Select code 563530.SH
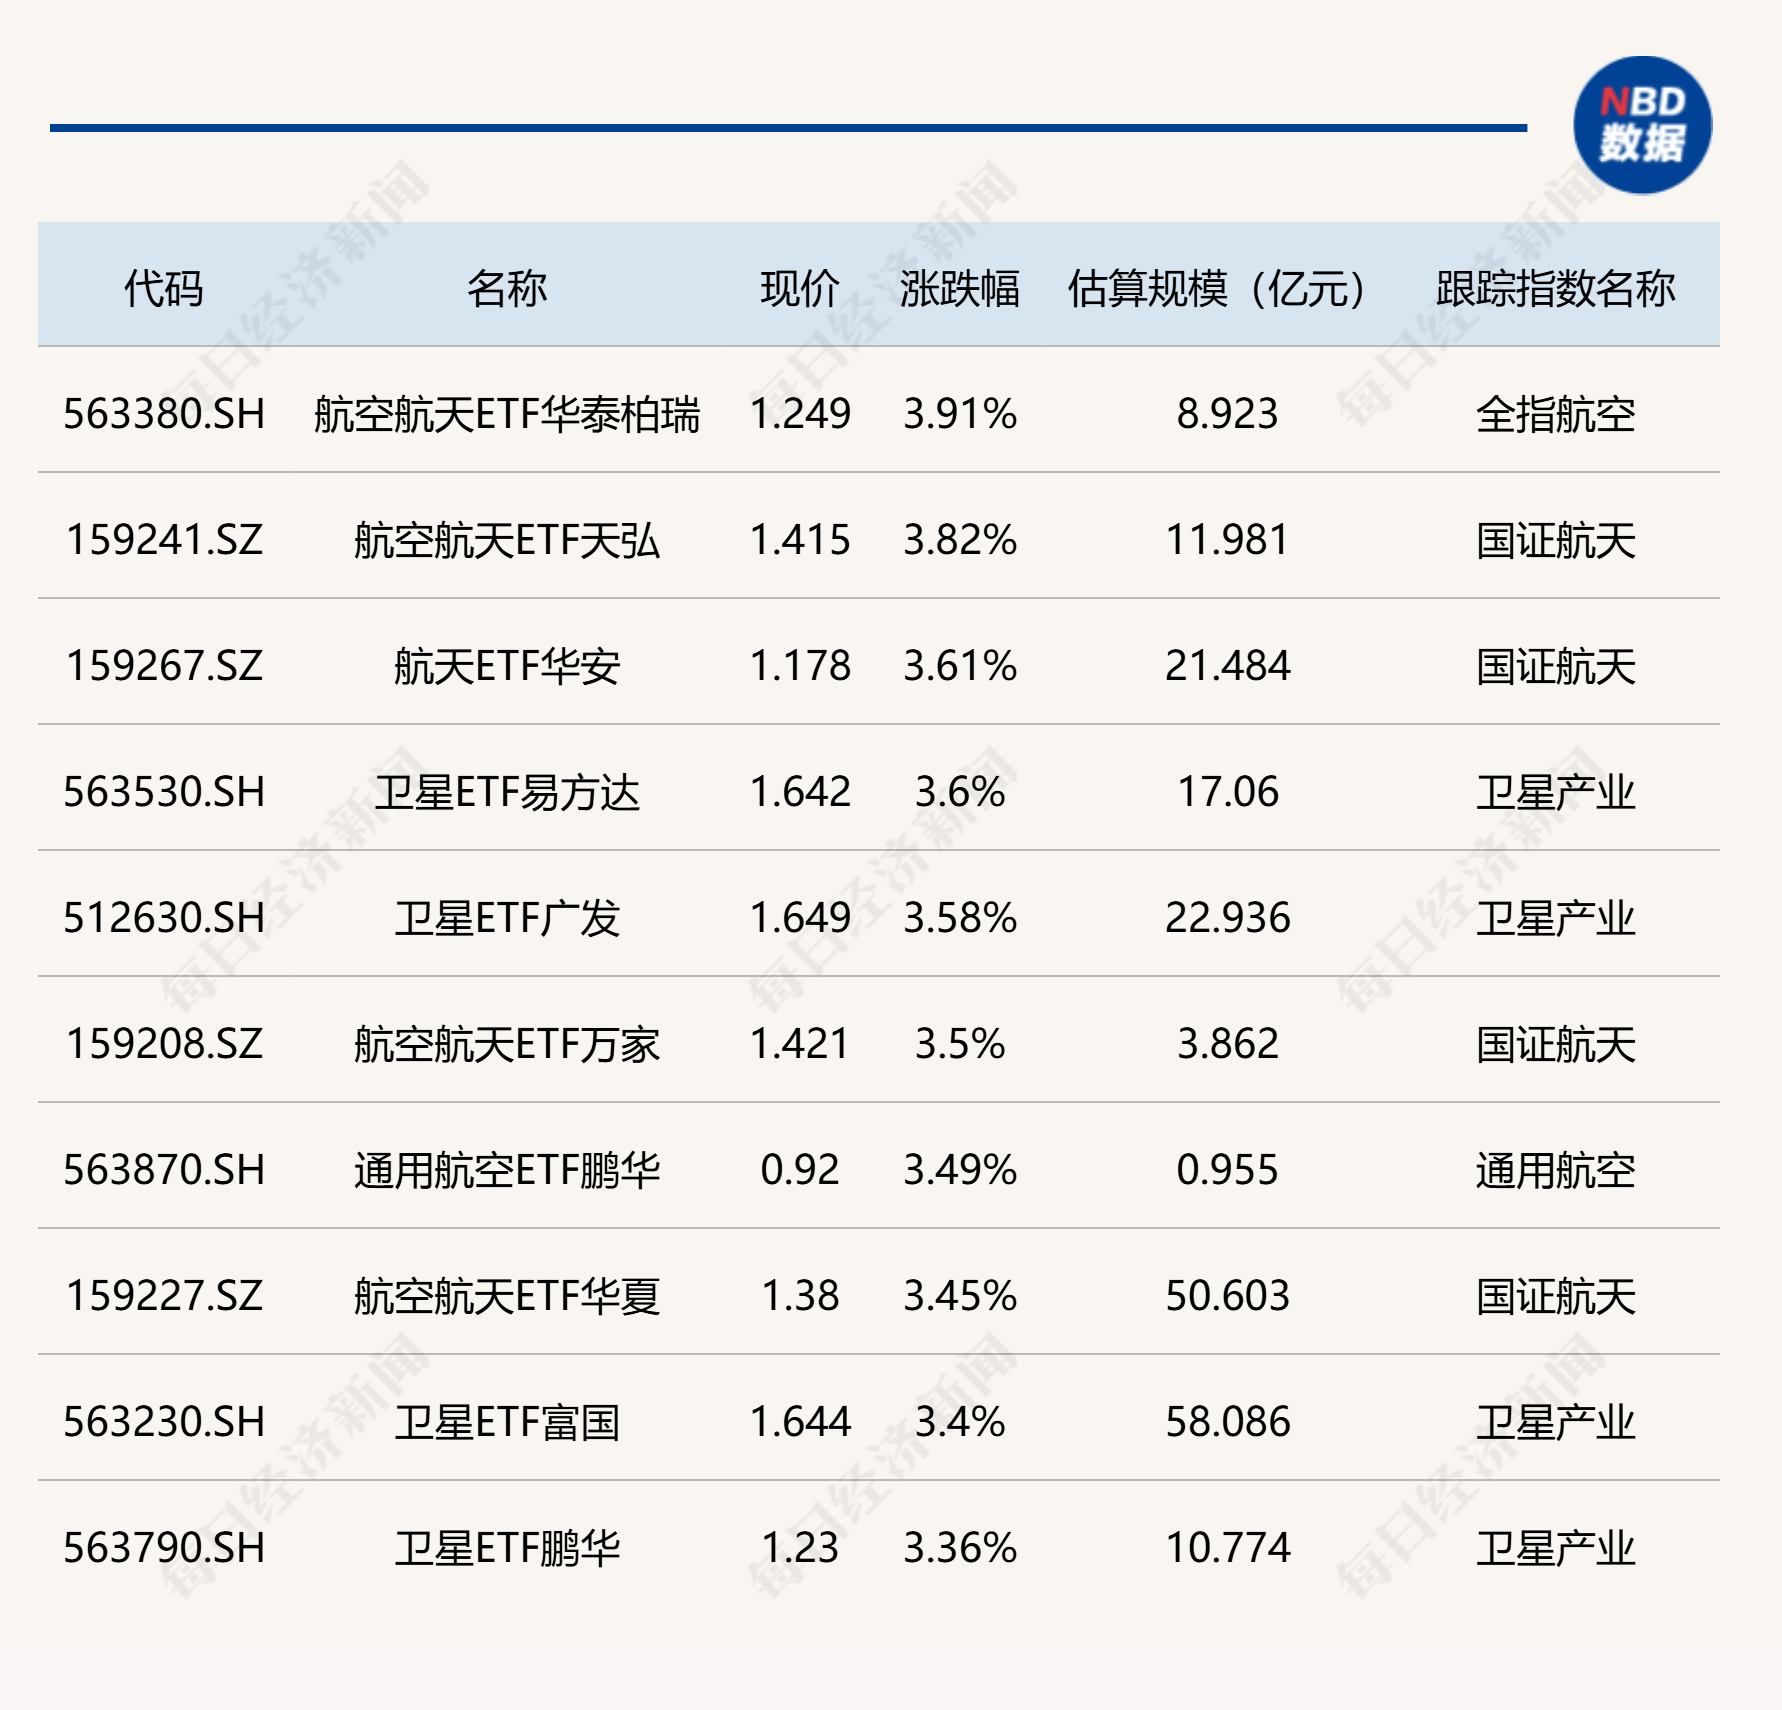 [164, 792]
